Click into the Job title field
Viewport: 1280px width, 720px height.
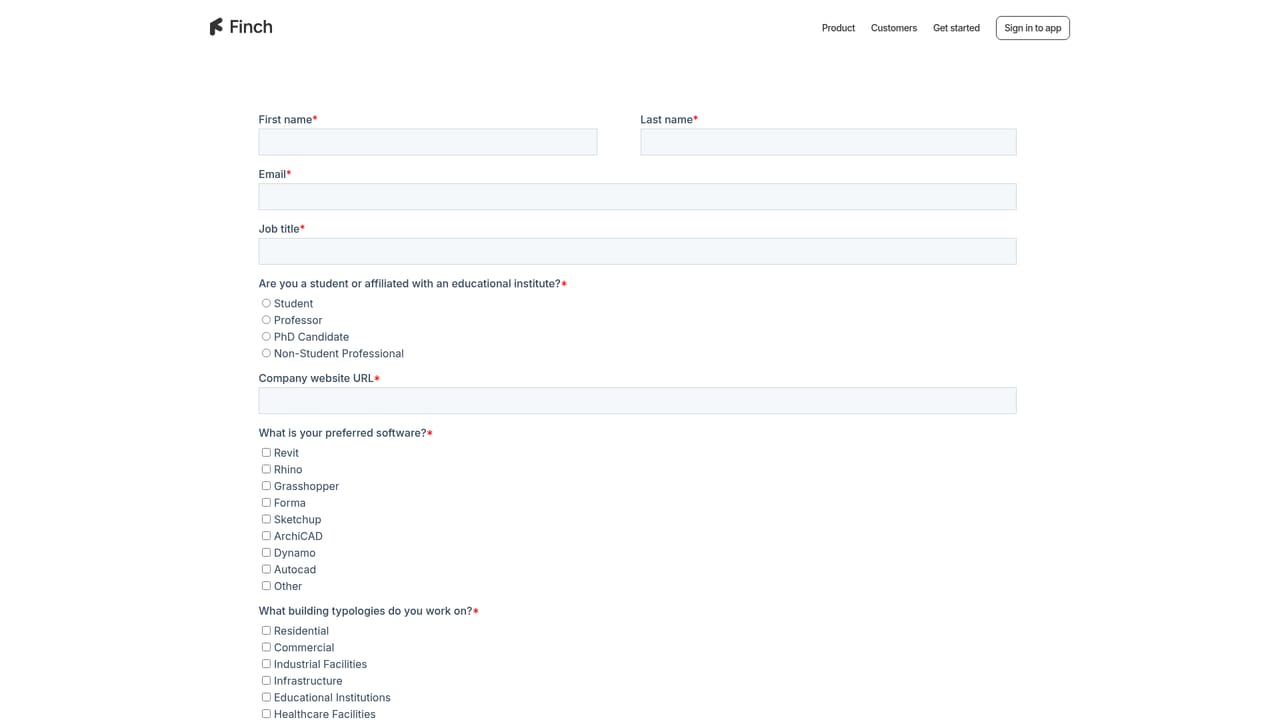(x=637, y=251)
